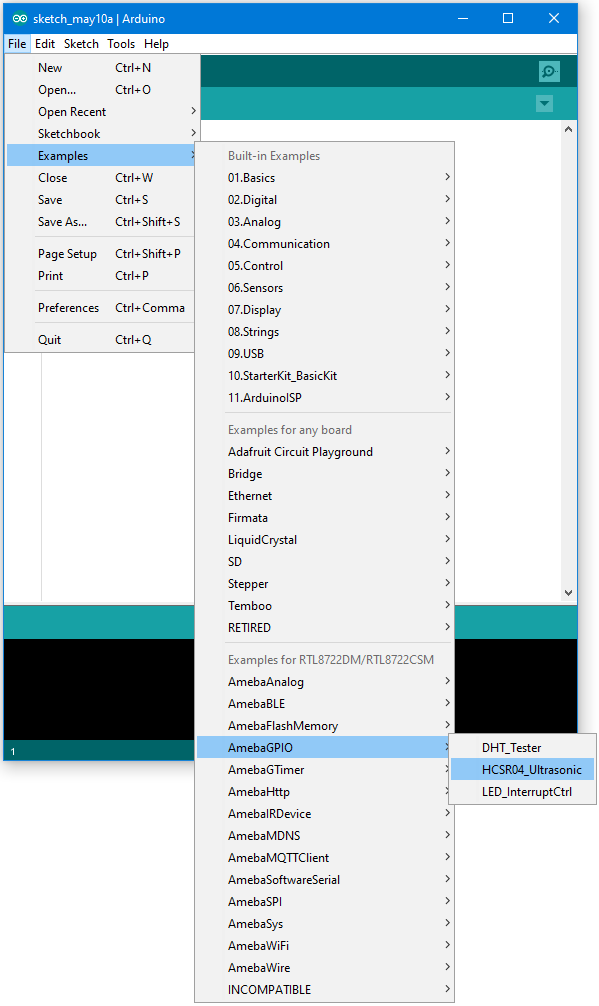Click Save in the File menu
599x1006 pixels.
click(x=101, y=200)
